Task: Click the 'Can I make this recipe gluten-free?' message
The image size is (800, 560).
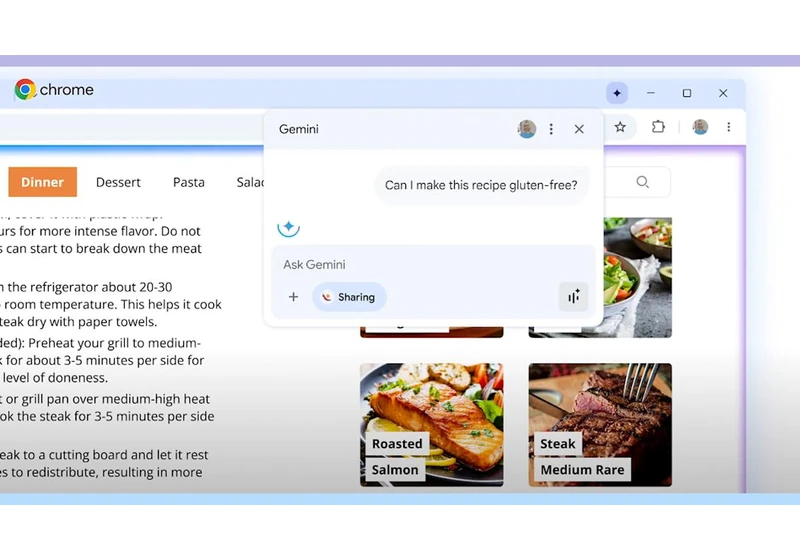Action: click(481, 185)
